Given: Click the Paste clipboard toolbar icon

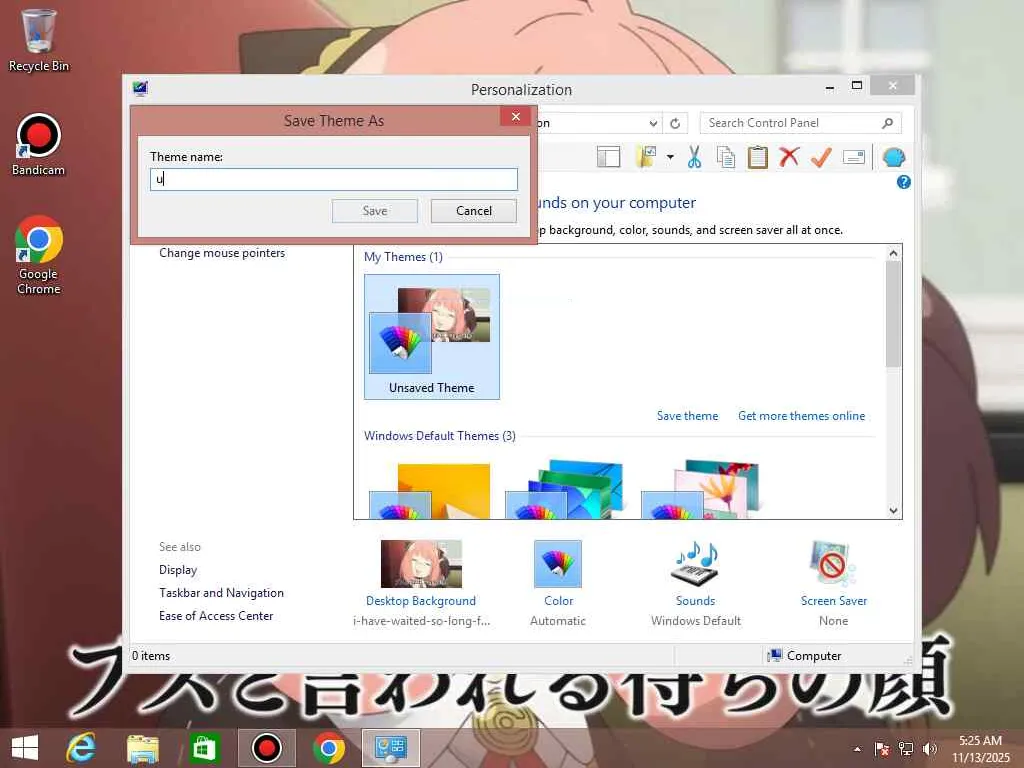Looking at the screenshot, I should tap(758, 157).
